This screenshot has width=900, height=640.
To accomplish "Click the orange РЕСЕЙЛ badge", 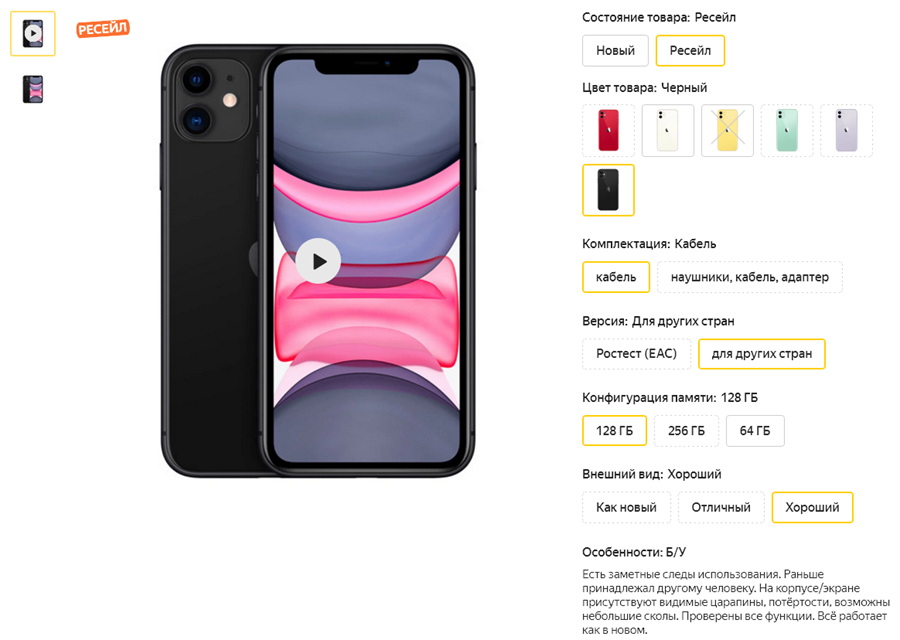I will [x=103, y=28].
